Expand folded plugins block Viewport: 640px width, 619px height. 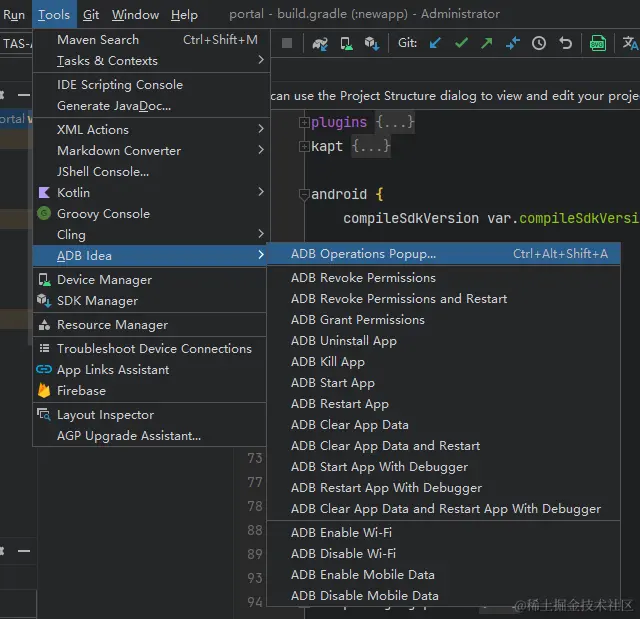304,122
